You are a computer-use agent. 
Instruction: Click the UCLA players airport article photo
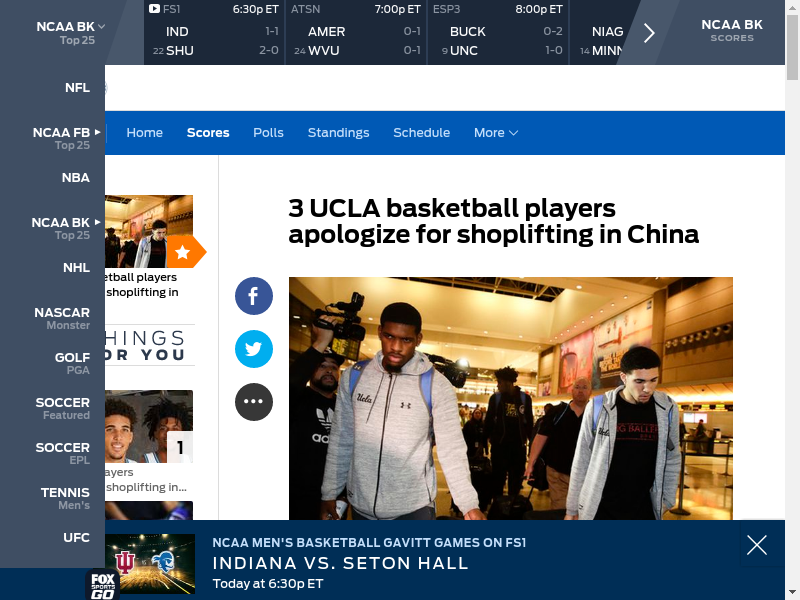point(511,398)
